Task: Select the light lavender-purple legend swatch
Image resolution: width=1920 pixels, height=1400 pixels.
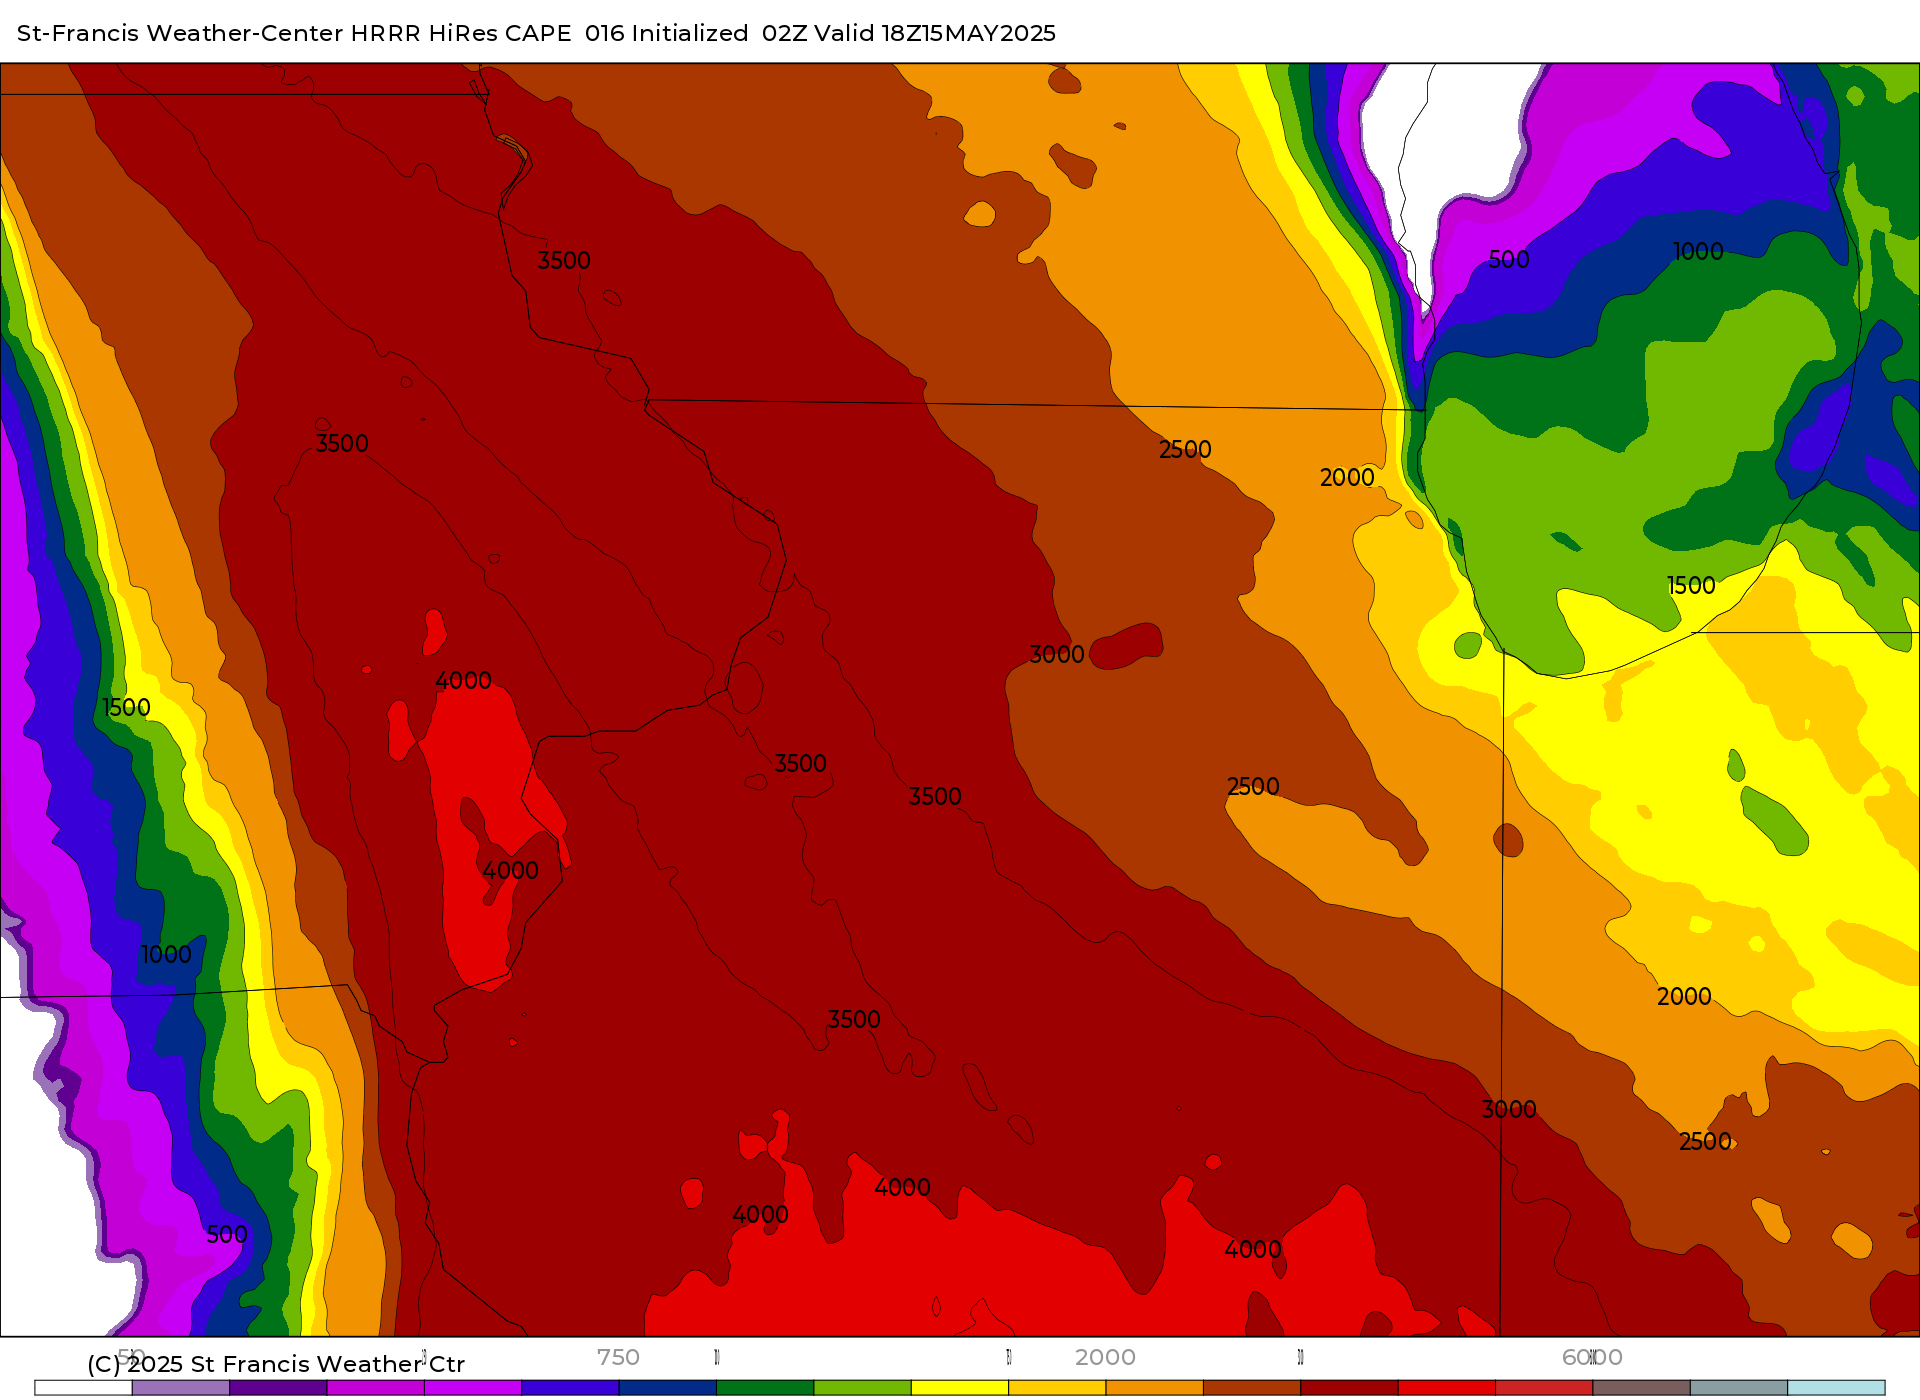Action: 181,1388
